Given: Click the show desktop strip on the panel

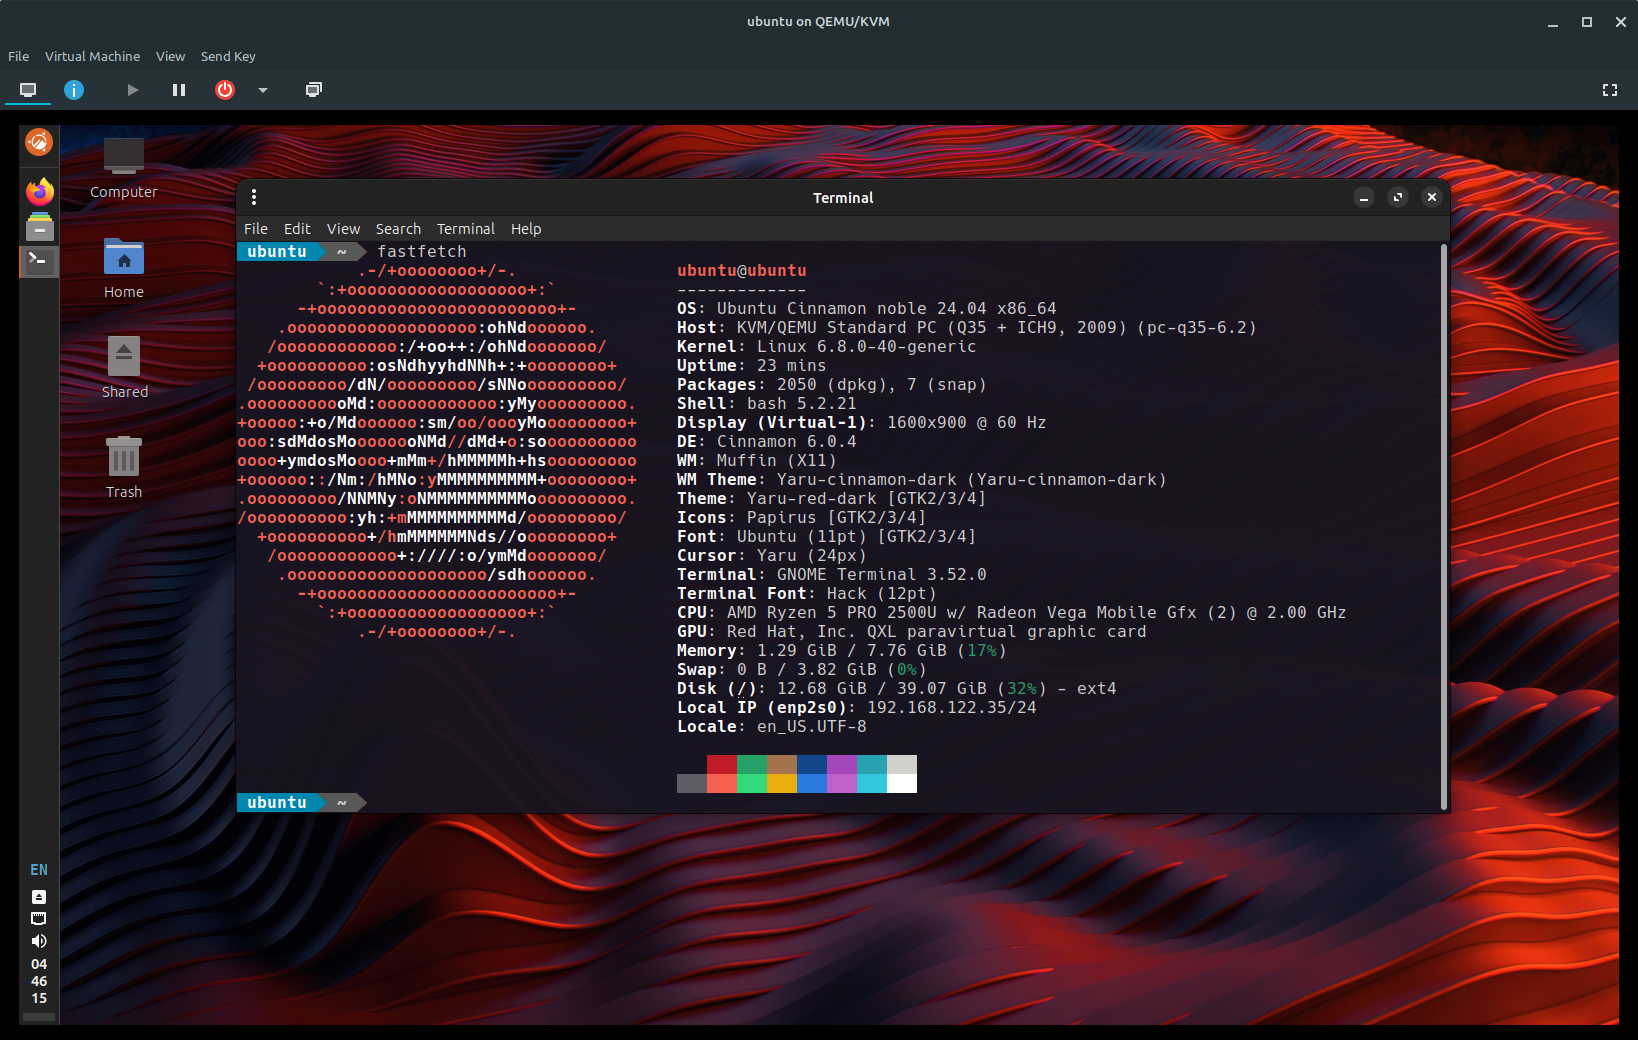Looking at the screenshot, I should click(x=39, y=1017).
